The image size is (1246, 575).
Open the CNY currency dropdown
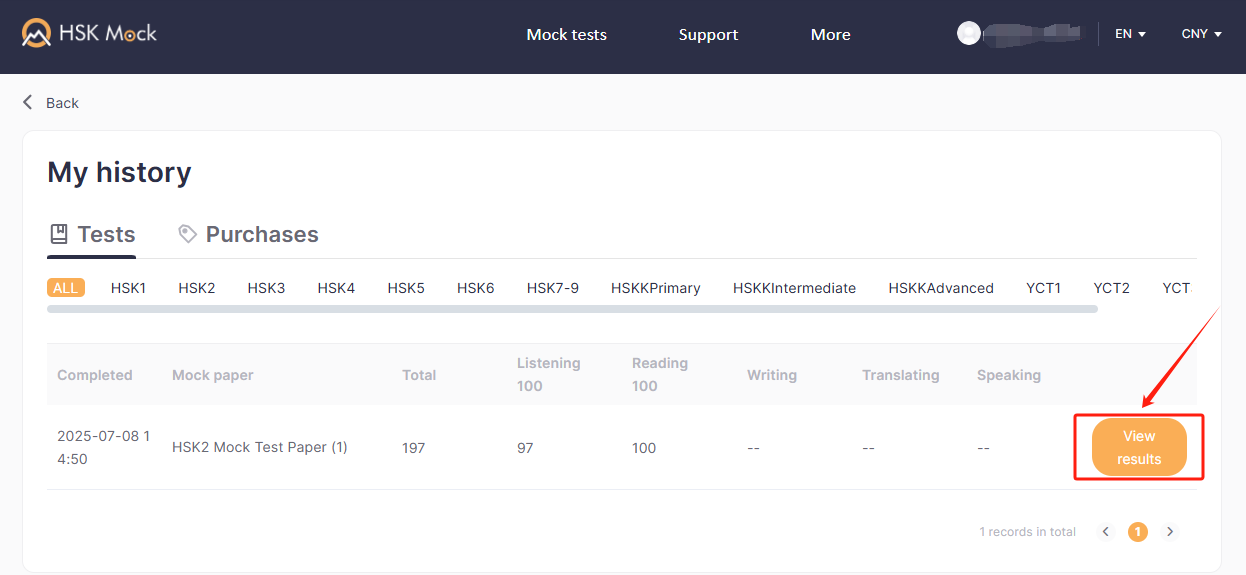pyautogui.click(x=1201, y=34)
